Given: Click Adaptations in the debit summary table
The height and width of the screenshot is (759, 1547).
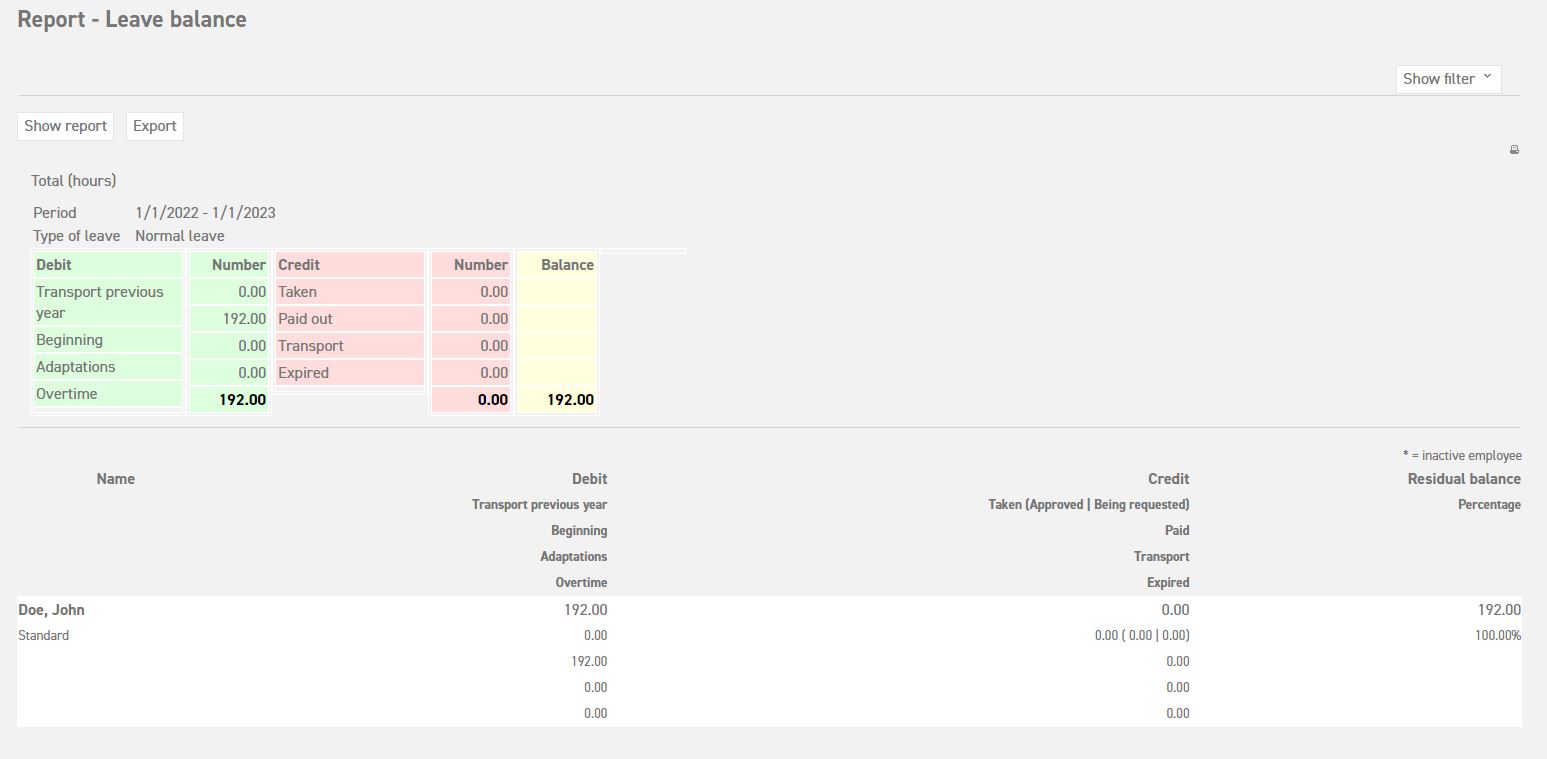Looking at the screenshot, I should 75,367.
